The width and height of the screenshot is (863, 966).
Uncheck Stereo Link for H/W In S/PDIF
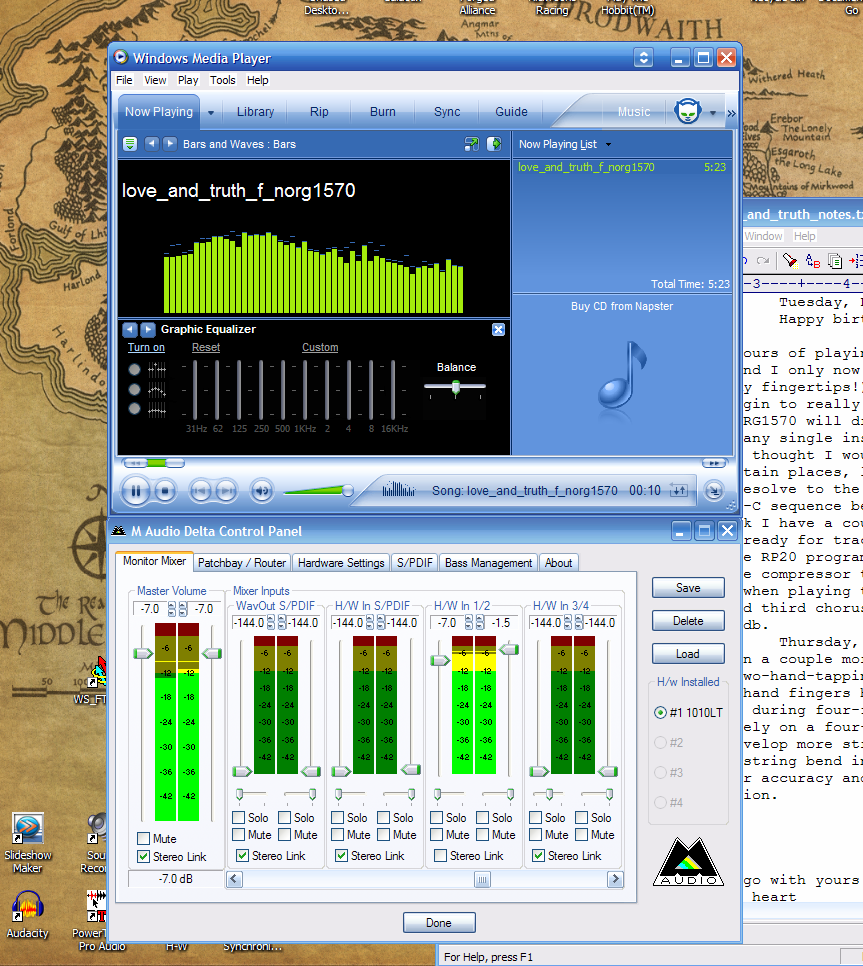[341, 856]
